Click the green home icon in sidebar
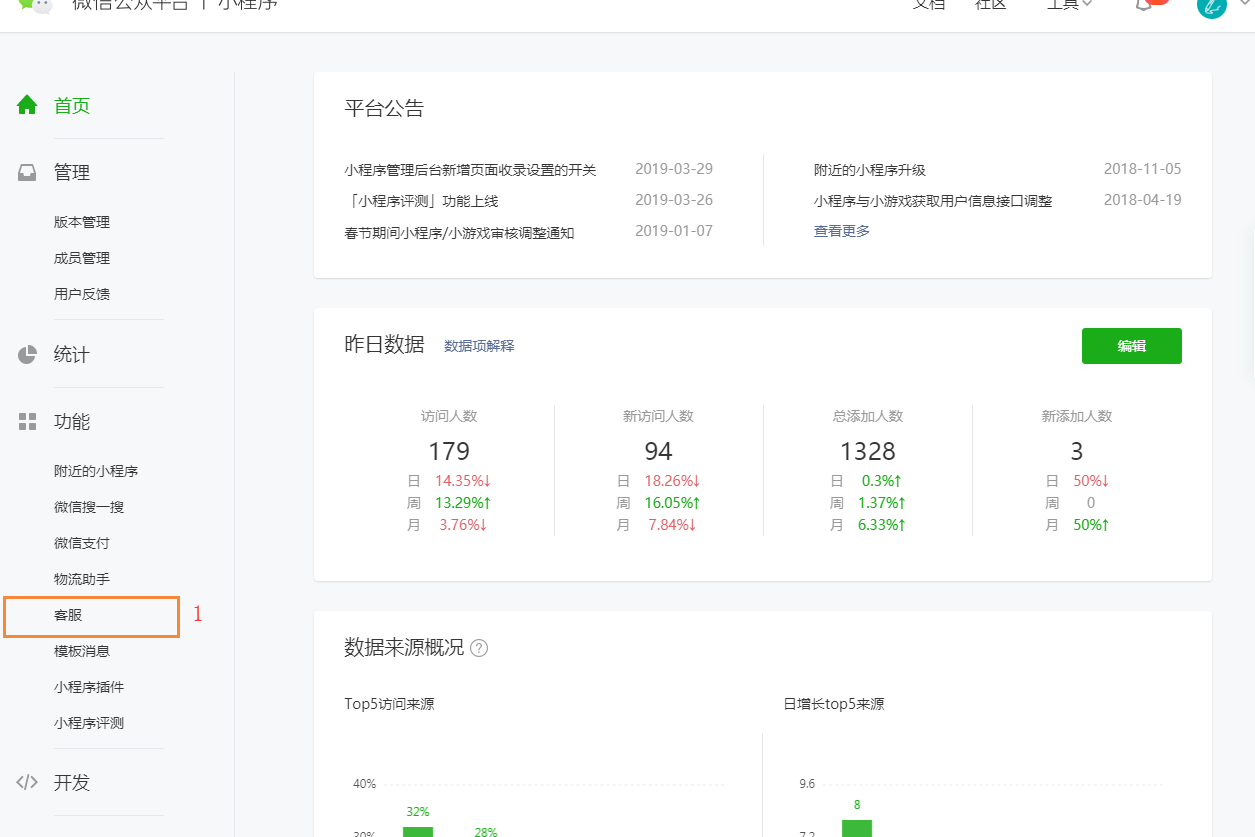The image size is (1255, 837). tap(27, 105)
